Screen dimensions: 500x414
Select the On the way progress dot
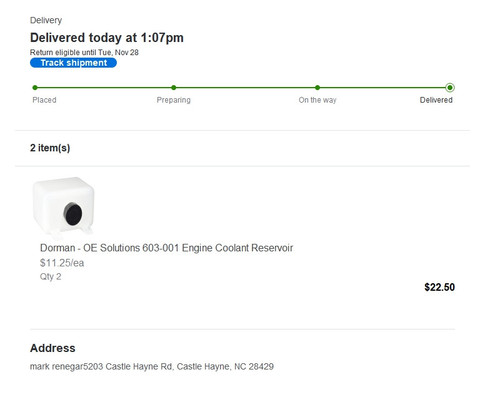coord(317,88)
